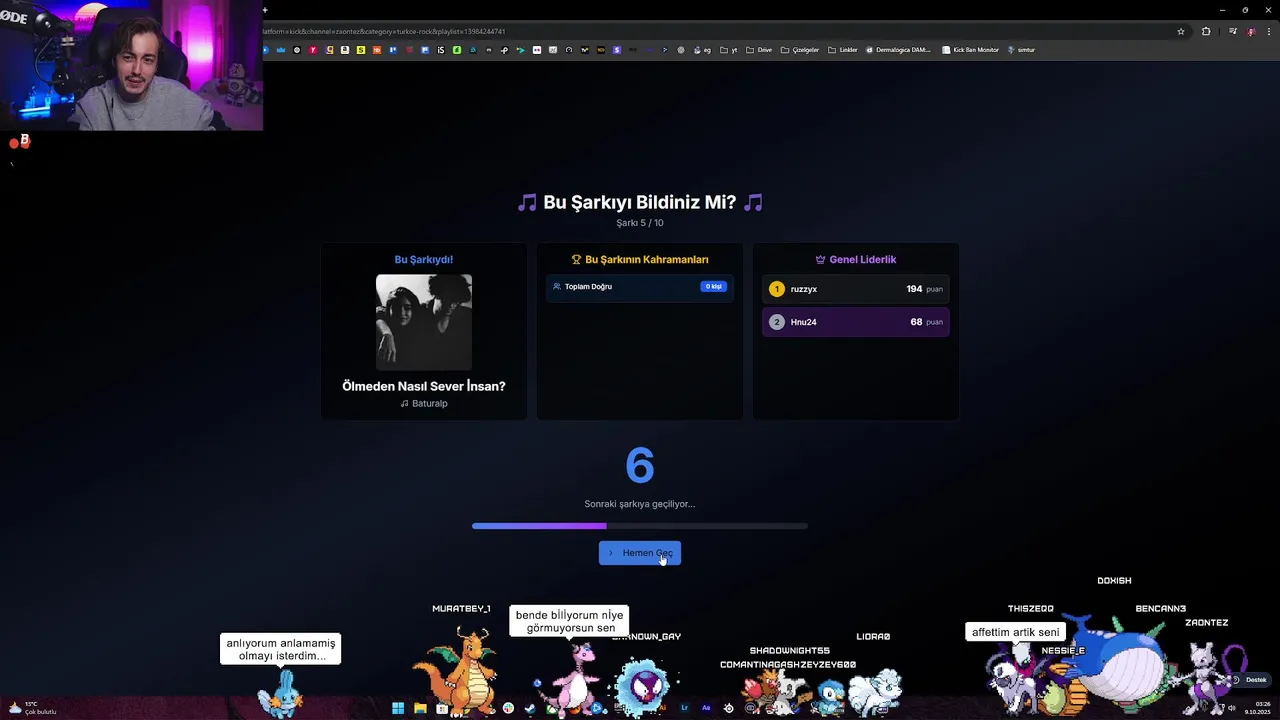This screenshot has width=1280, height=720.
Task: Open the Dermalogica DAM bookmark
Action: click(x=898, y=50)
